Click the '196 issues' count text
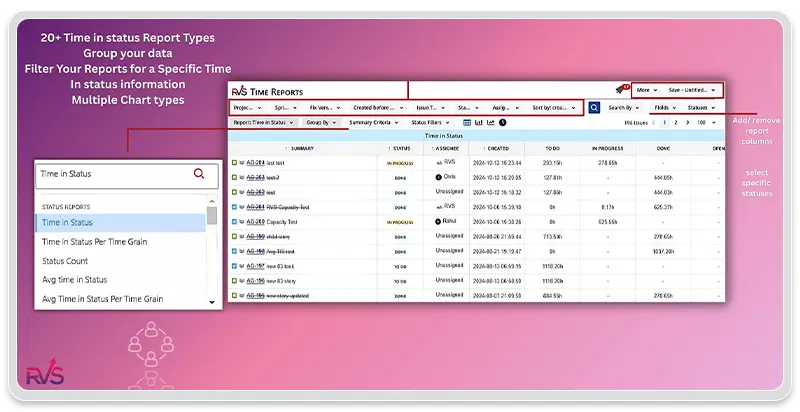Screen dimensions: 800x412 (x=636, y=122)
